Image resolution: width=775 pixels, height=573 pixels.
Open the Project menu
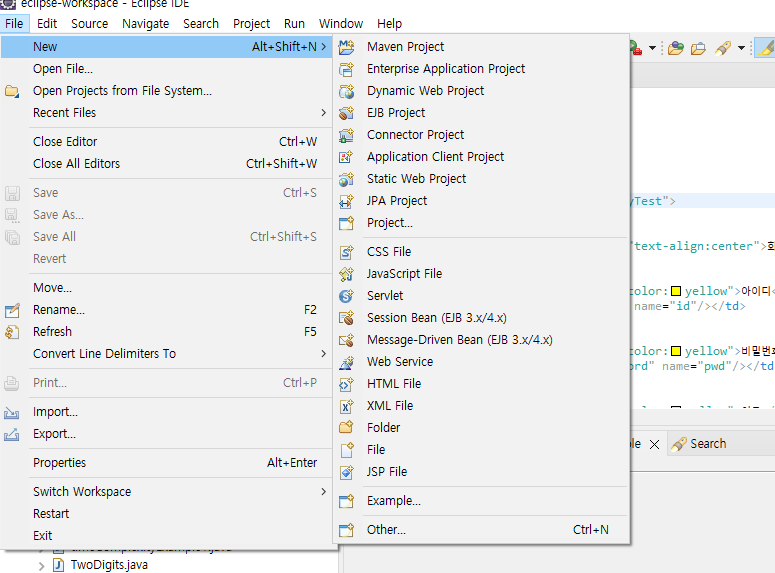[252, 24]
